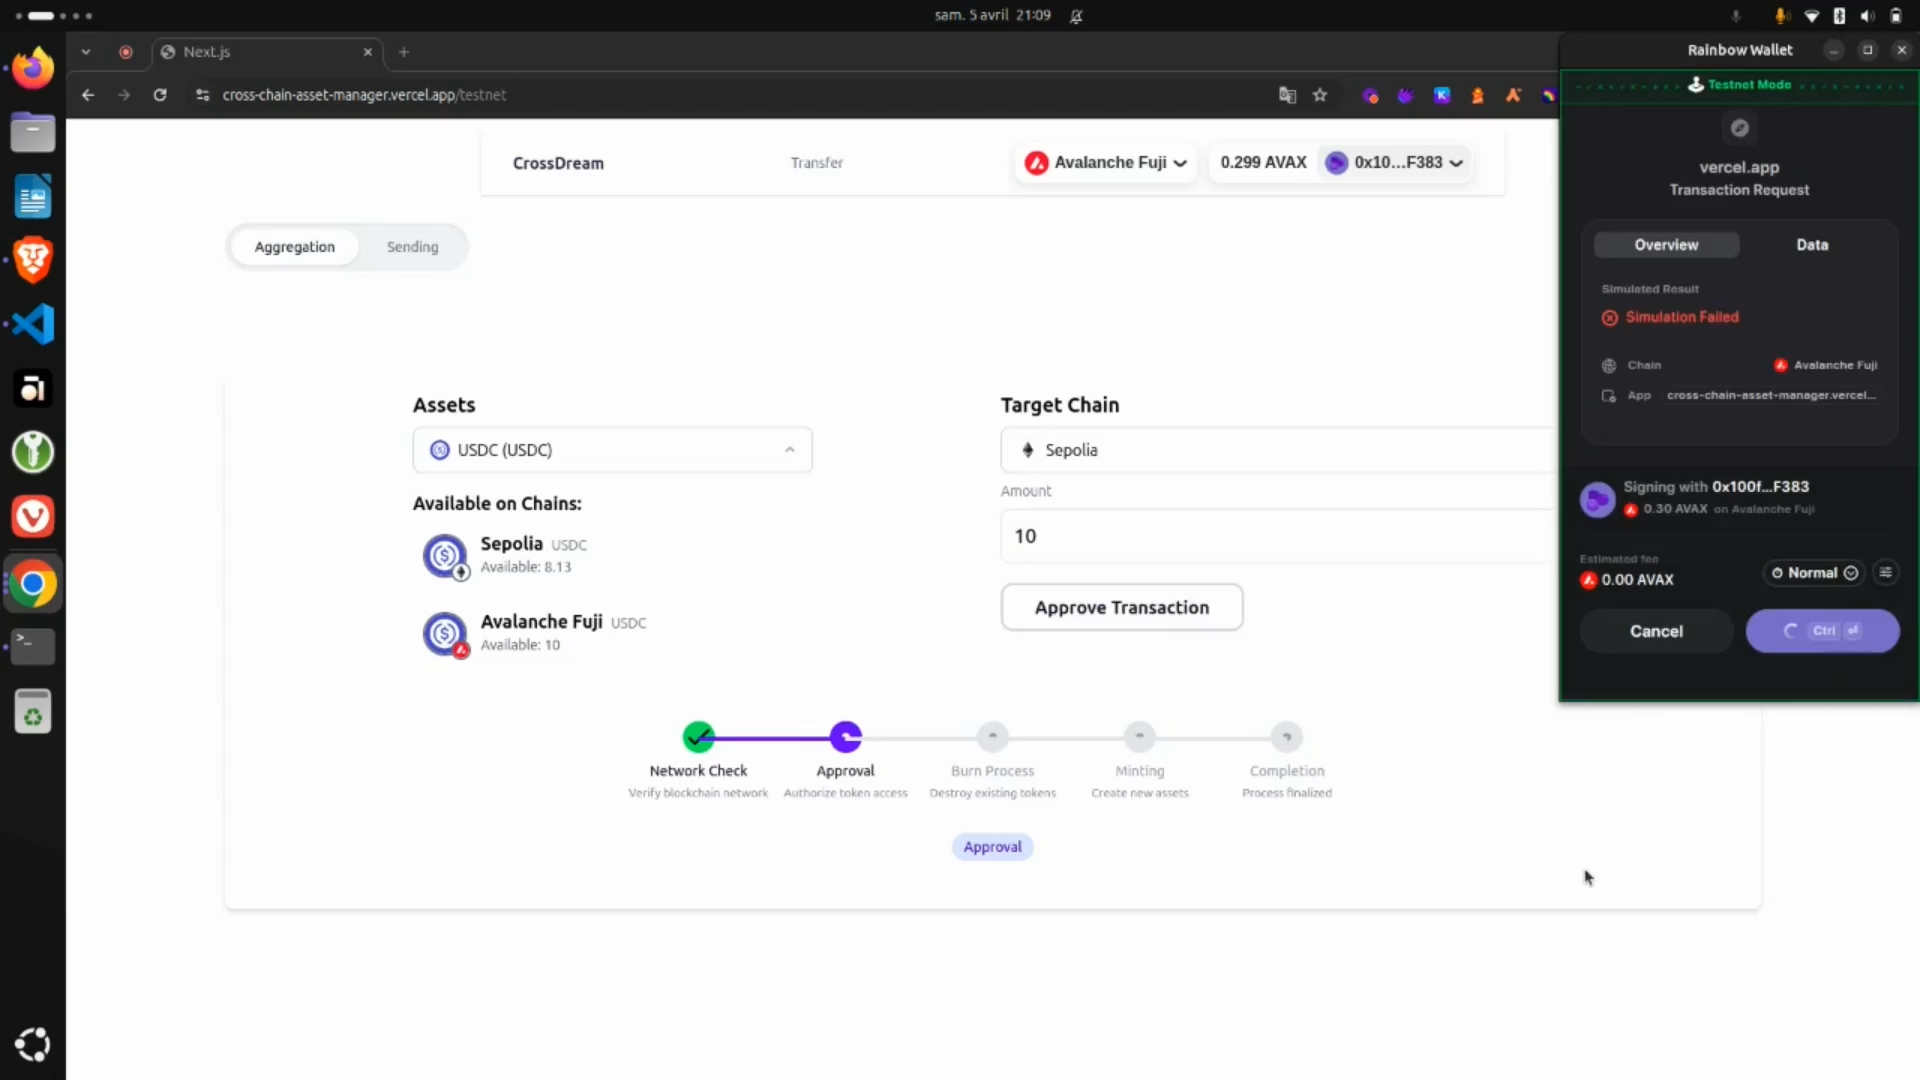Click site info icon in address bar
Viewport: 1920px width, 1080px height.
pyautogui.click(x=203, y=95)
